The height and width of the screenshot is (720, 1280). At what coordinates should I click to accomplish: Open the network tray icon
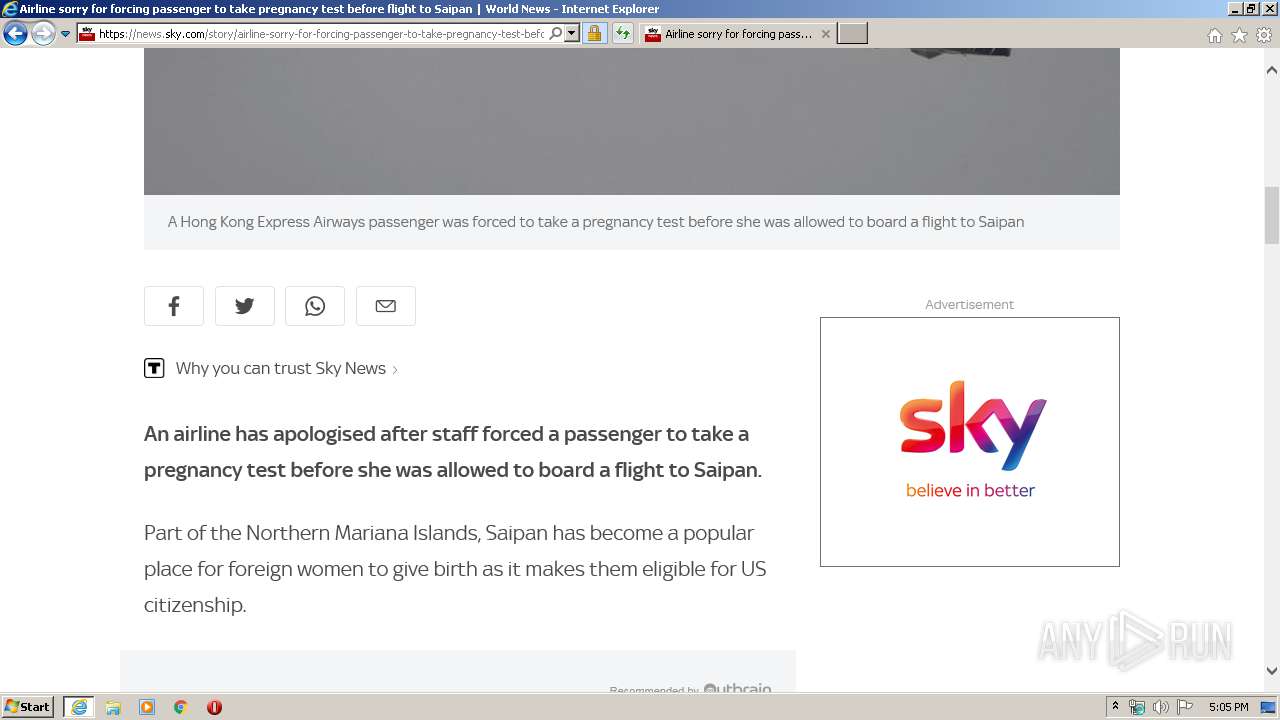(1137, 707)
